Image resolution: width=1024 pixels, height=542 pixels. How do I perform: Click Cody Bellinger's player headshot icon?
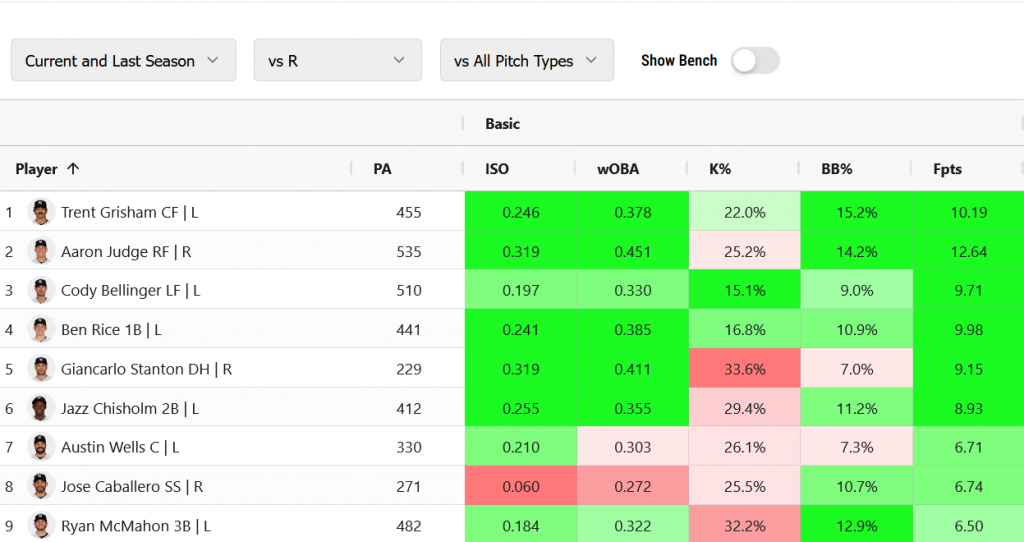point(40,291)
